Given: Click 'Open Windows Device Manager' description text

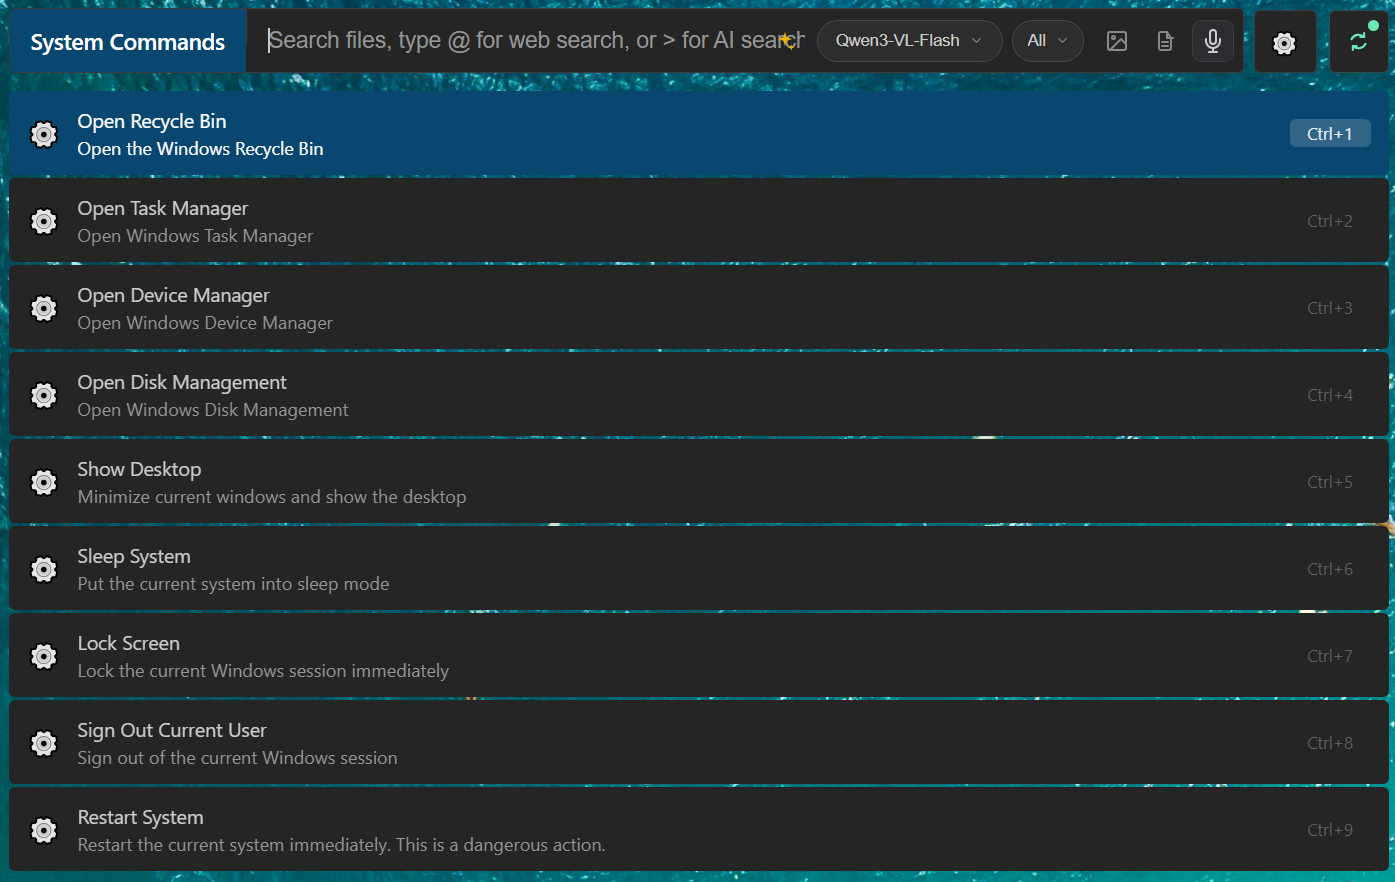Looking at the screenshot, I should (x=205, y=323).
